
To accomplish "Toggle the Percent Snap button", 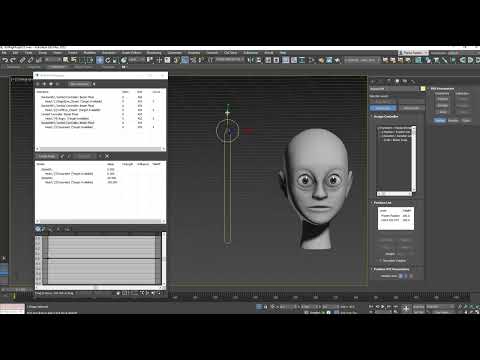I will tap(193, 60).
